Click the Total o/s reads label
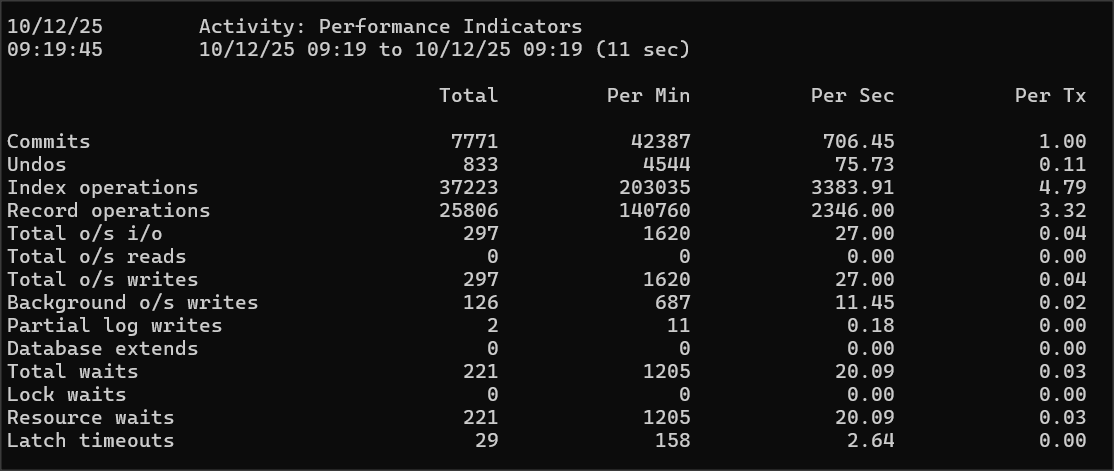The image size is (1114, 471). [97, 257]
